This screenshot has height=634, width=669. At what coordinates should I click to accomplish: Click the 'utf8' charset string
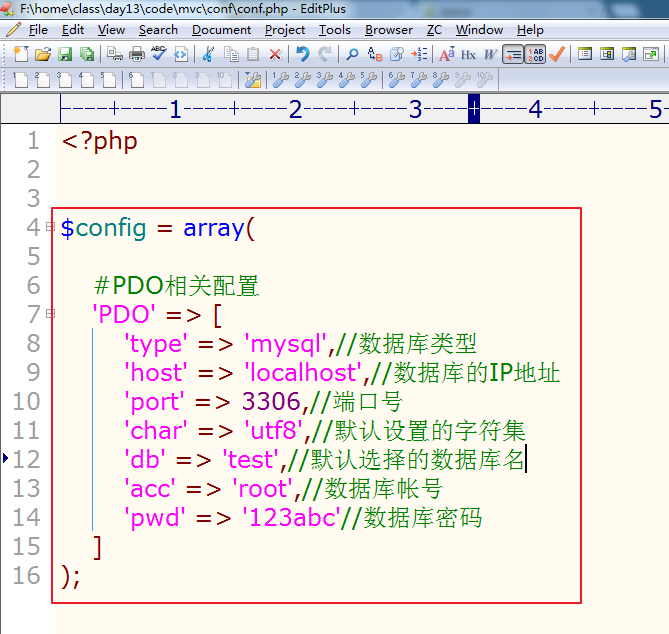click(x=273, y=430)
